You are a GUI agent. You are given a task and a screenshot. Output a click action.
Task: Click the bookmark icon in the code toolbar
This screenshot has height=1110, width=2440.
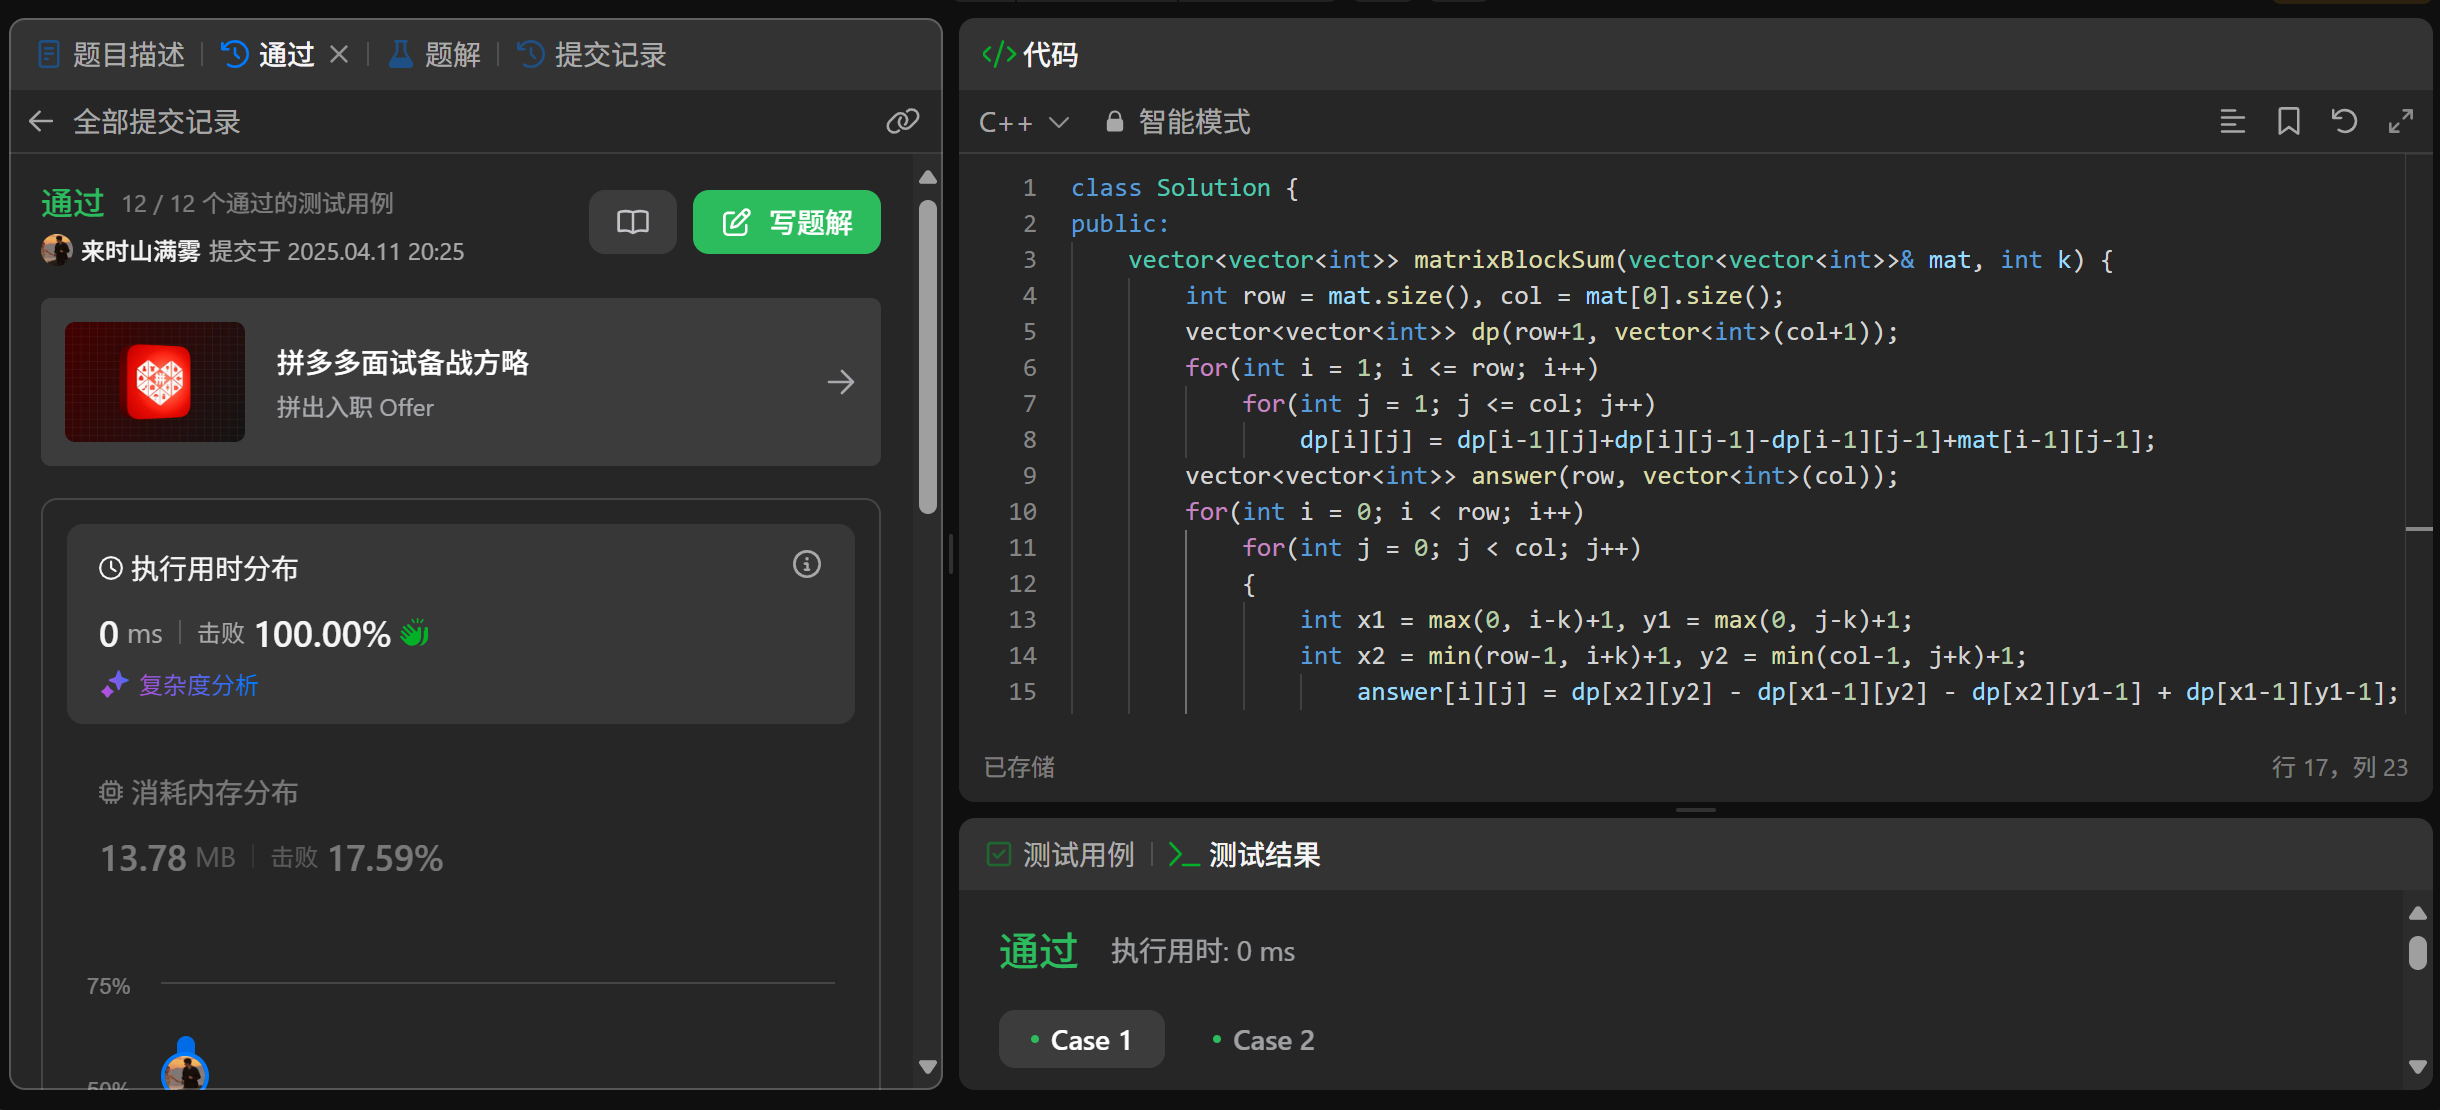click(x=2288, y=122)
